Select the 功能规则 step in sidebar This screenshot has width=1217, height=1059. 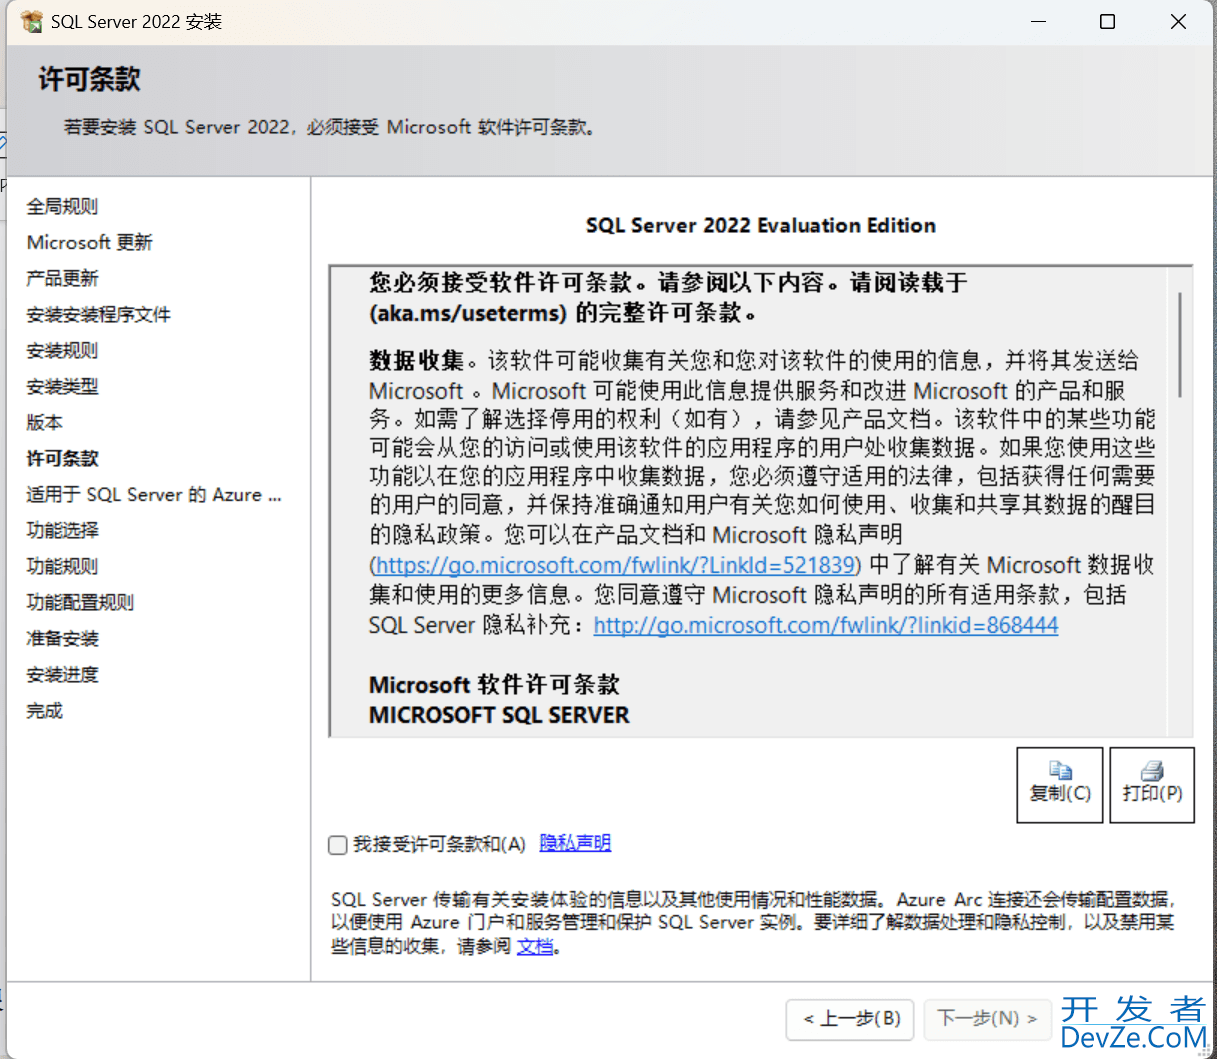coord(62,566)
